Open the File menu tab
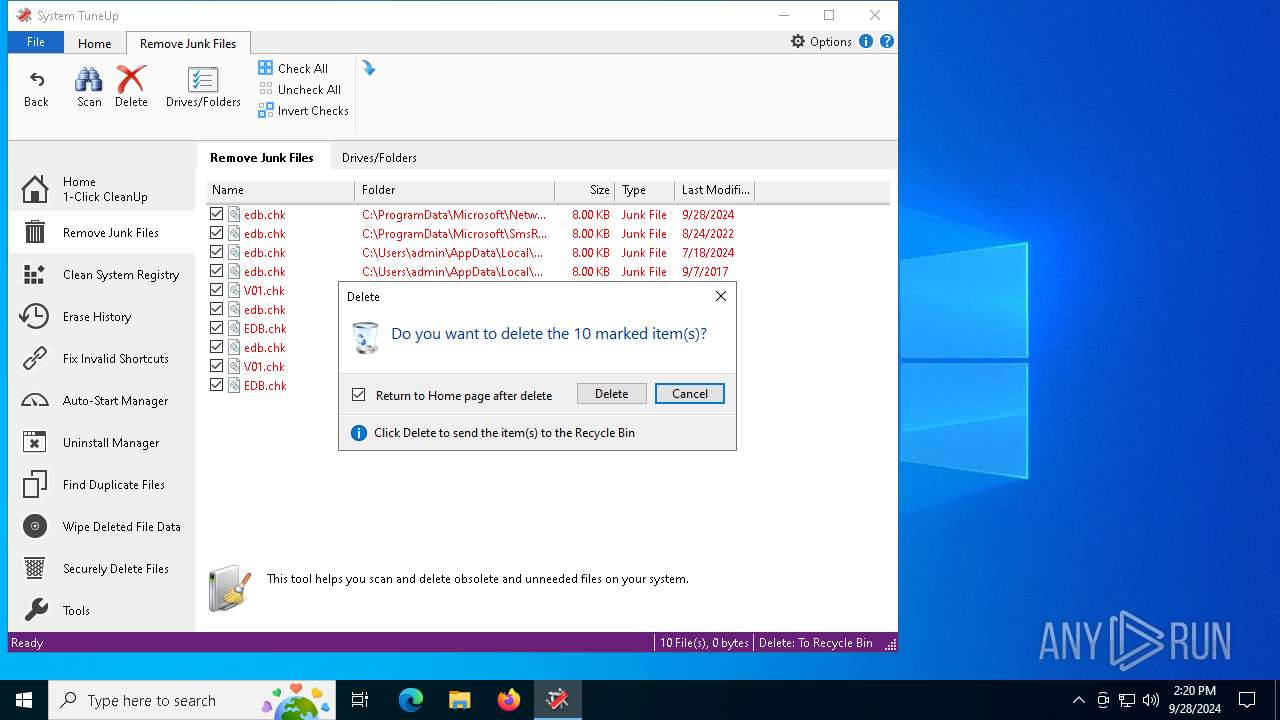The width and height of the screenshot is (1280, 720). (36, 42)
